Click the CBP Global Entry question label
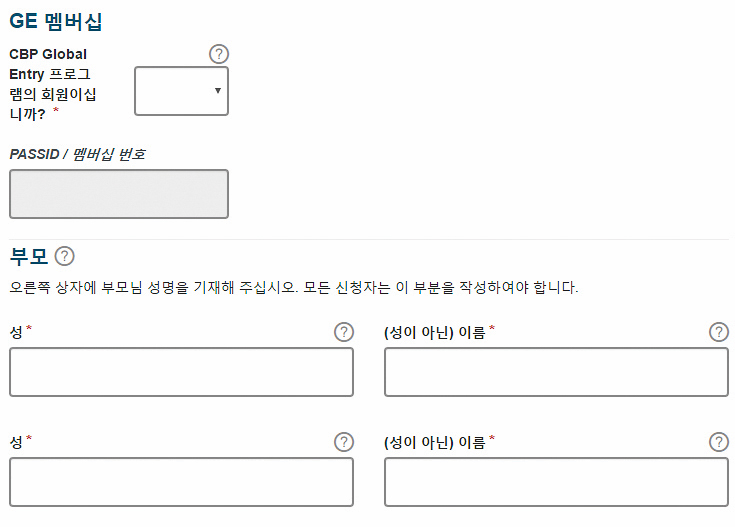 52,84
